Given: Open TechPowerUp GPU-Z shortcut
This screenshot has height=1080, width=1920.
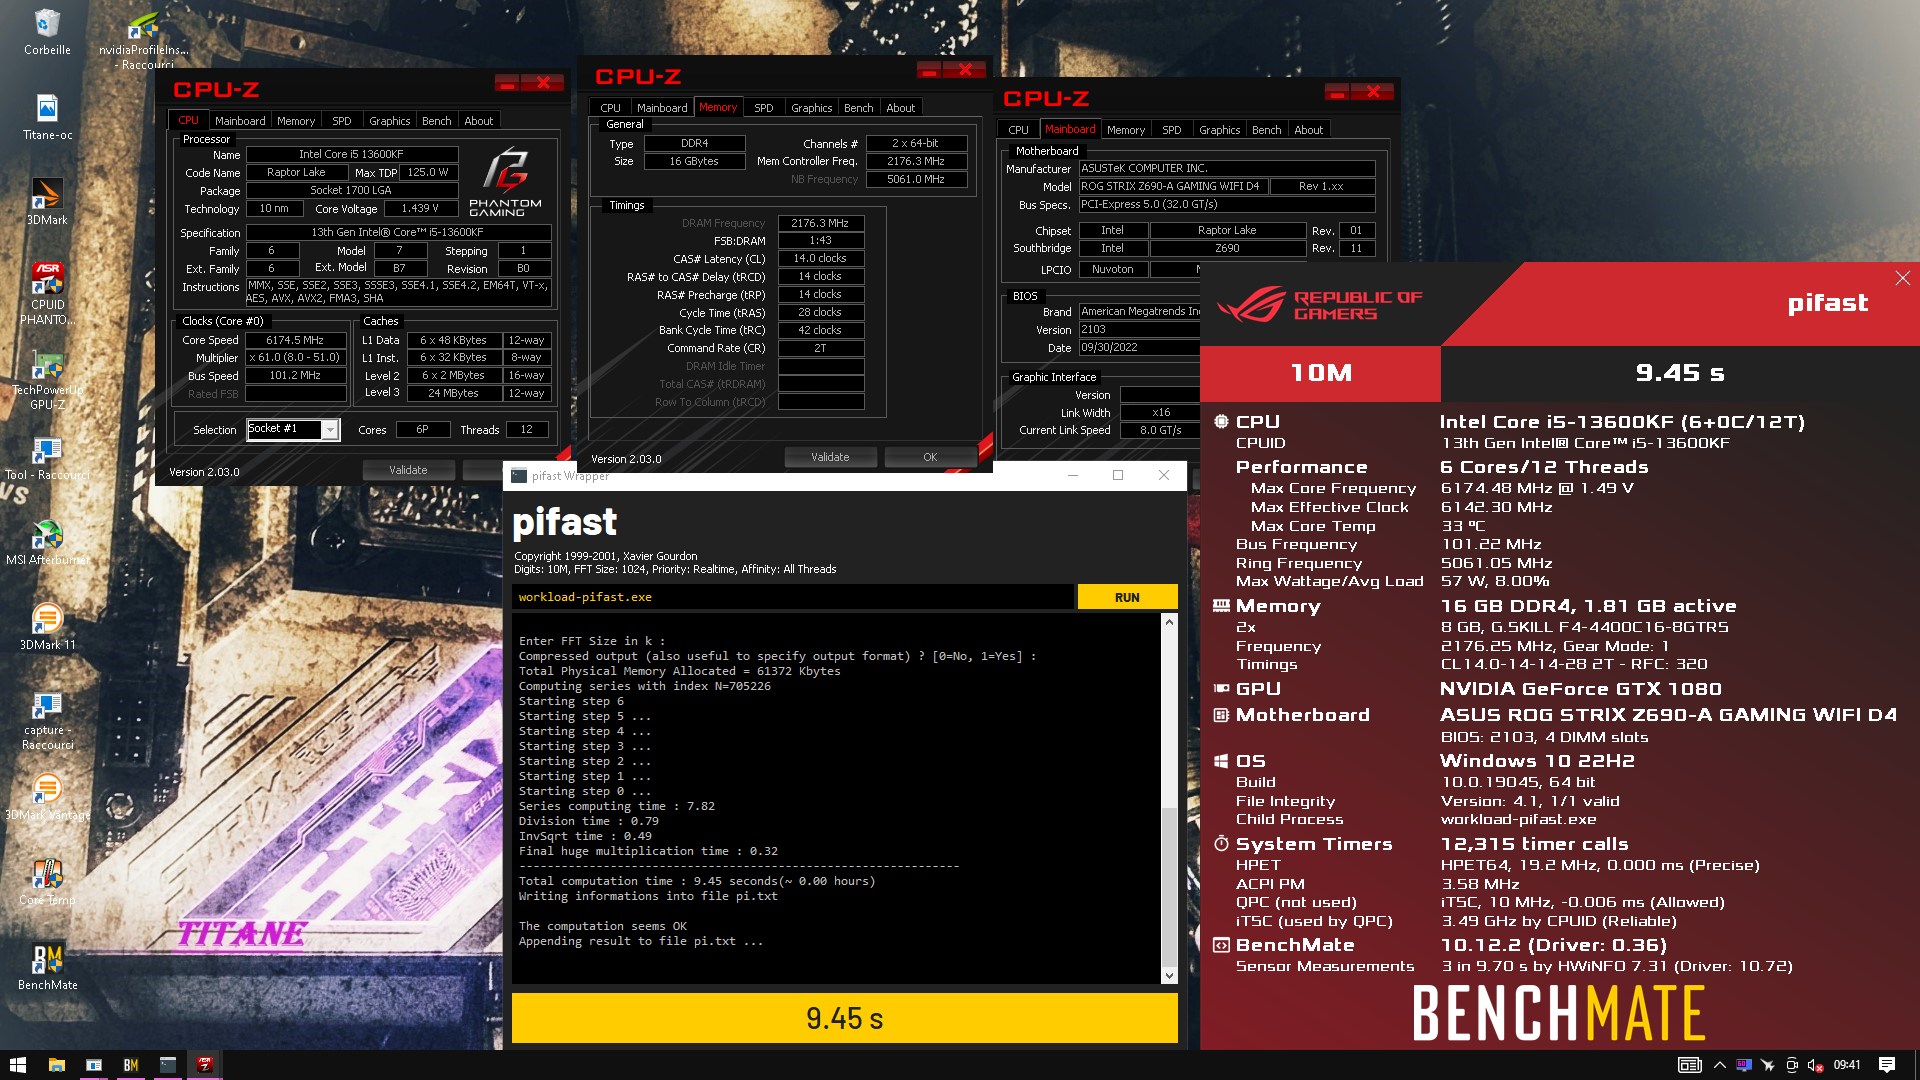Looking at the screenshot, I should 47,380.
